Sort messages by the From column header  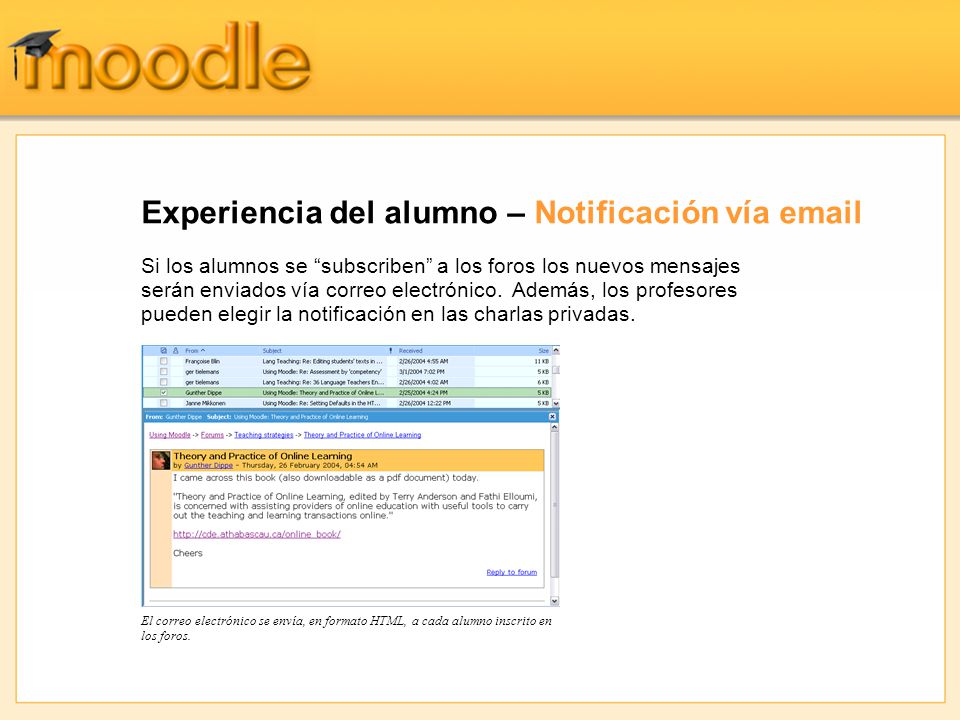(x=195, y=351)
